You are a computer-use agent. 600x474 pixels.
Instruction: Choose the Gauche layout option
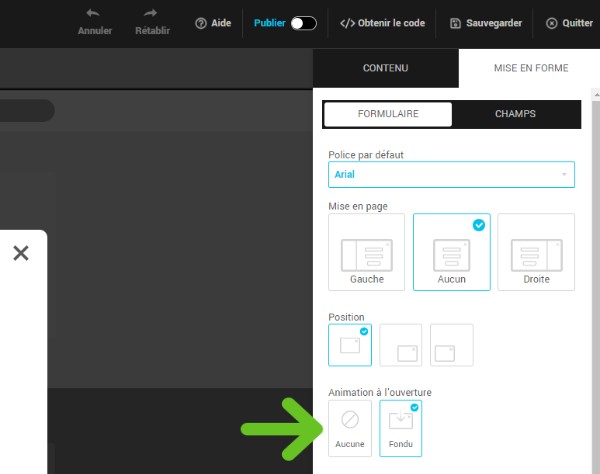tap(366, 252)
